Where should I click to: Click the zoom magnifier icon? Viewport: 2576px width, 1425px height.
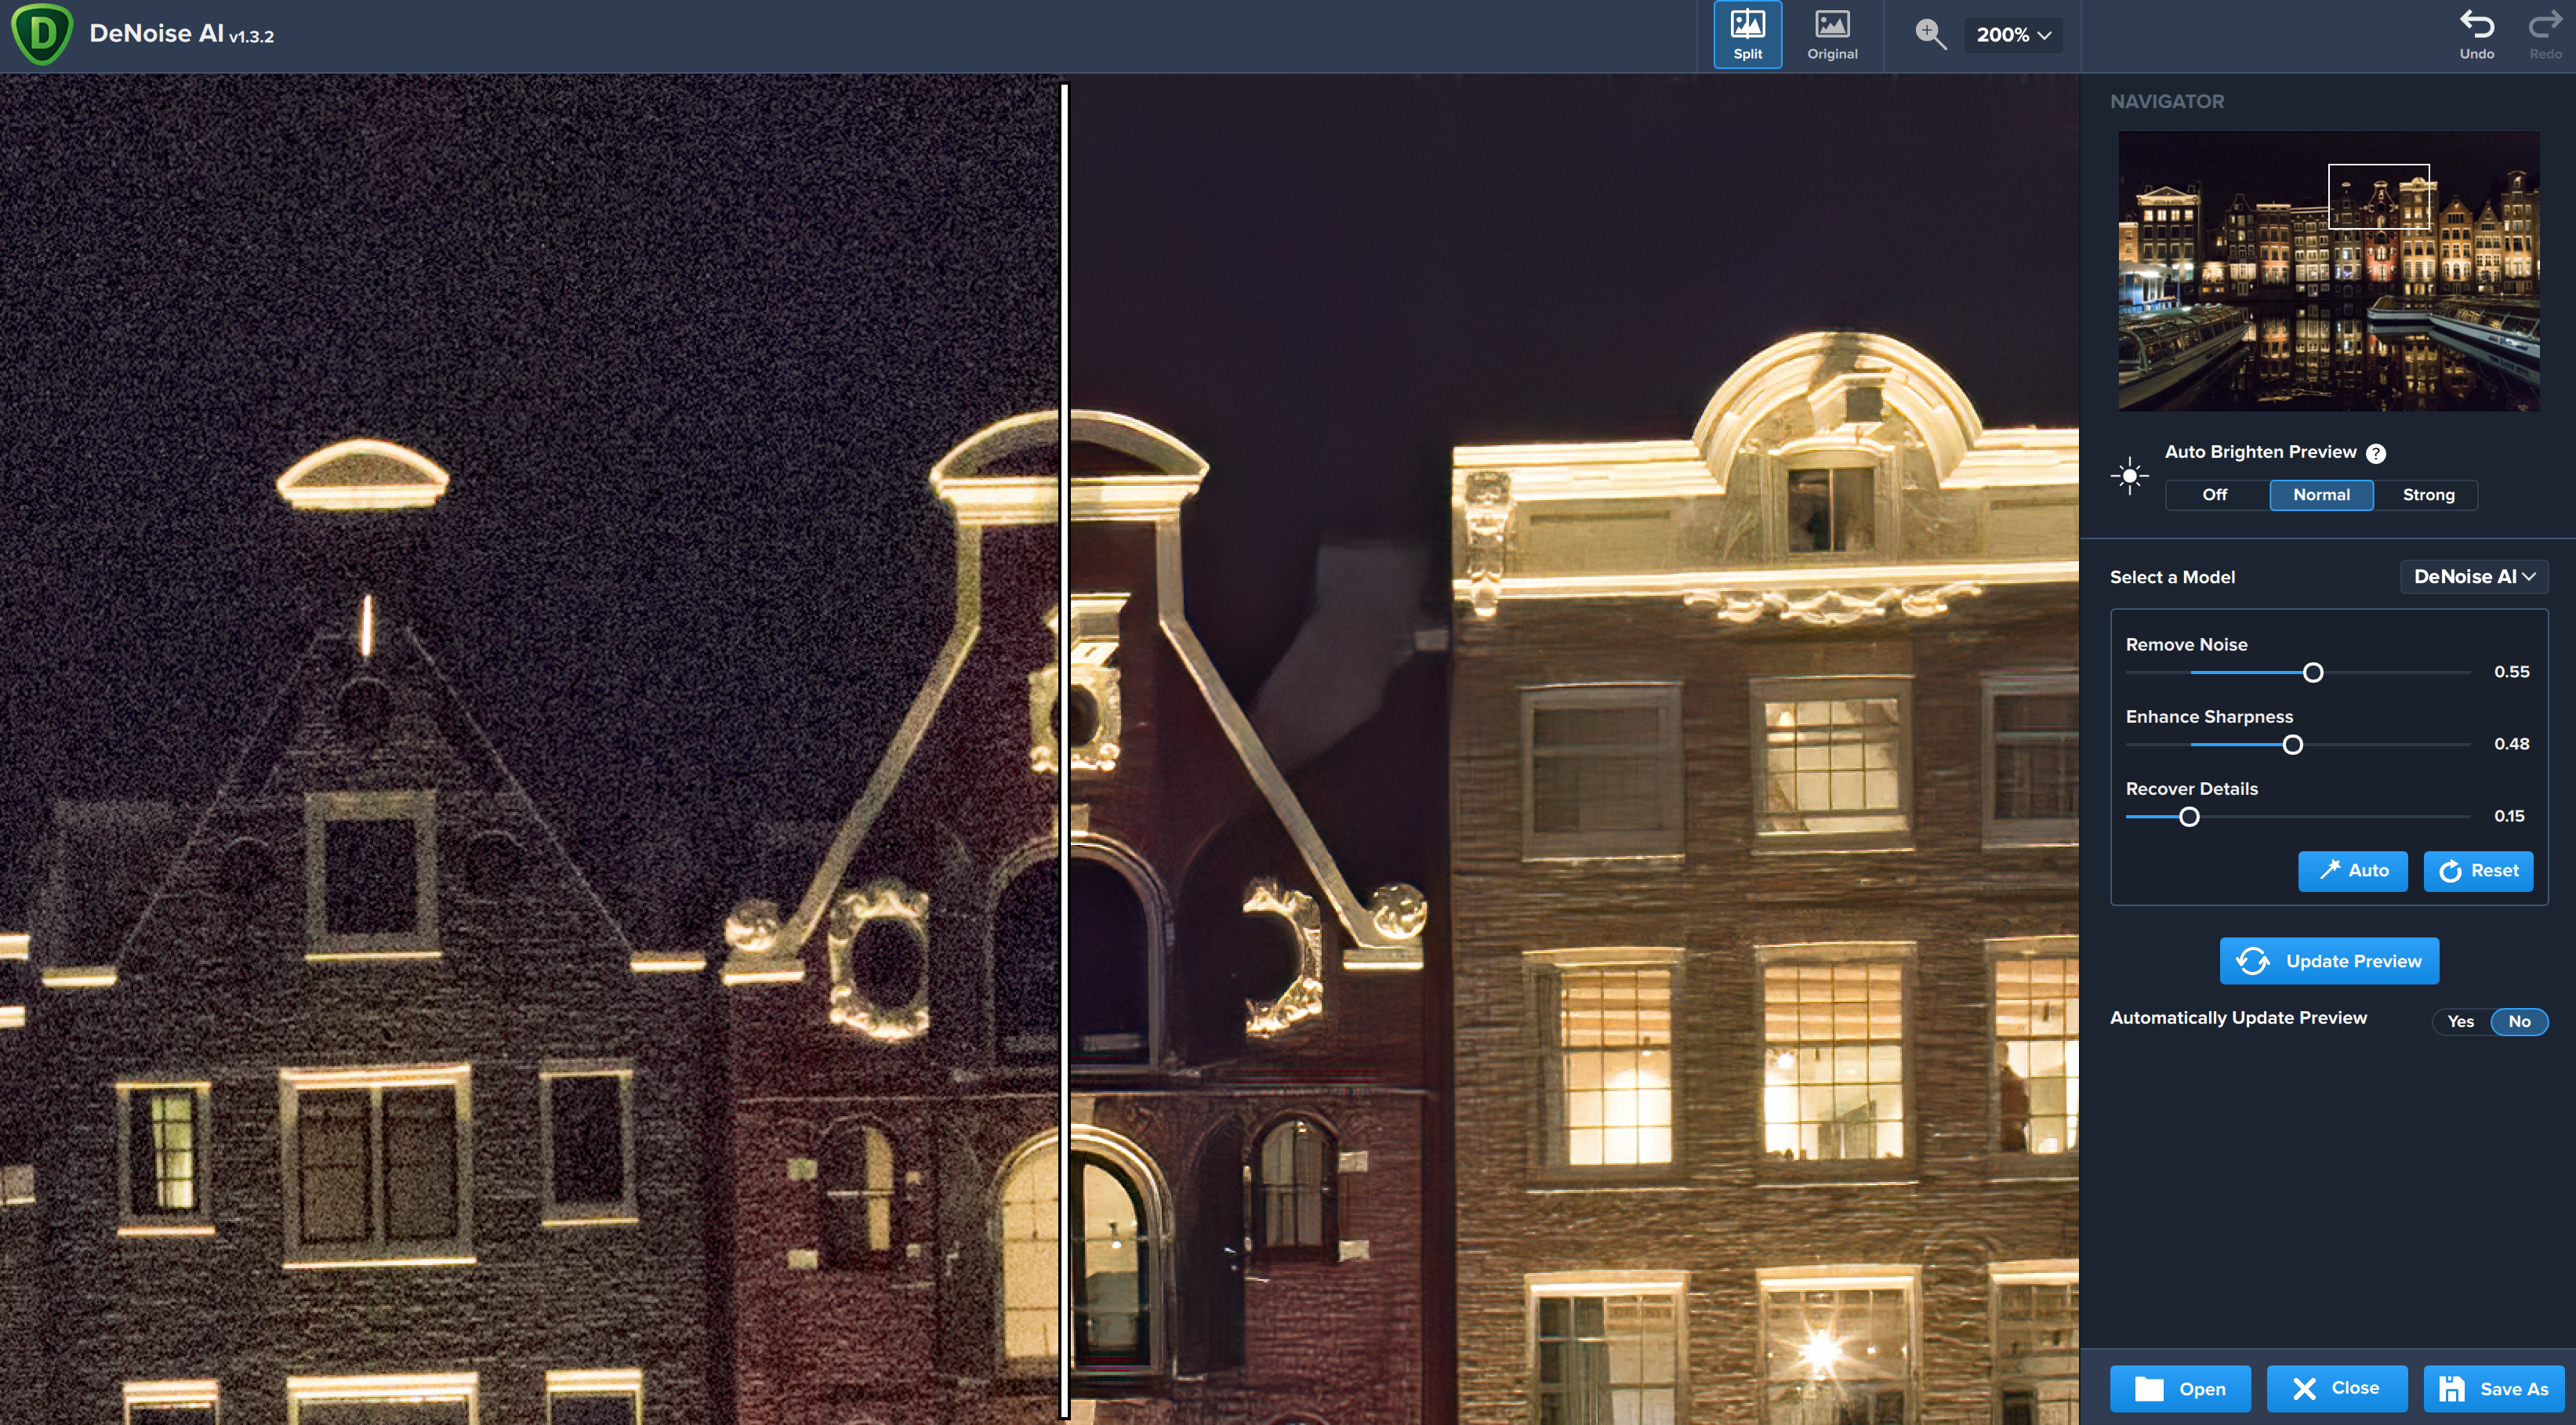click(x=1929, y=34)
